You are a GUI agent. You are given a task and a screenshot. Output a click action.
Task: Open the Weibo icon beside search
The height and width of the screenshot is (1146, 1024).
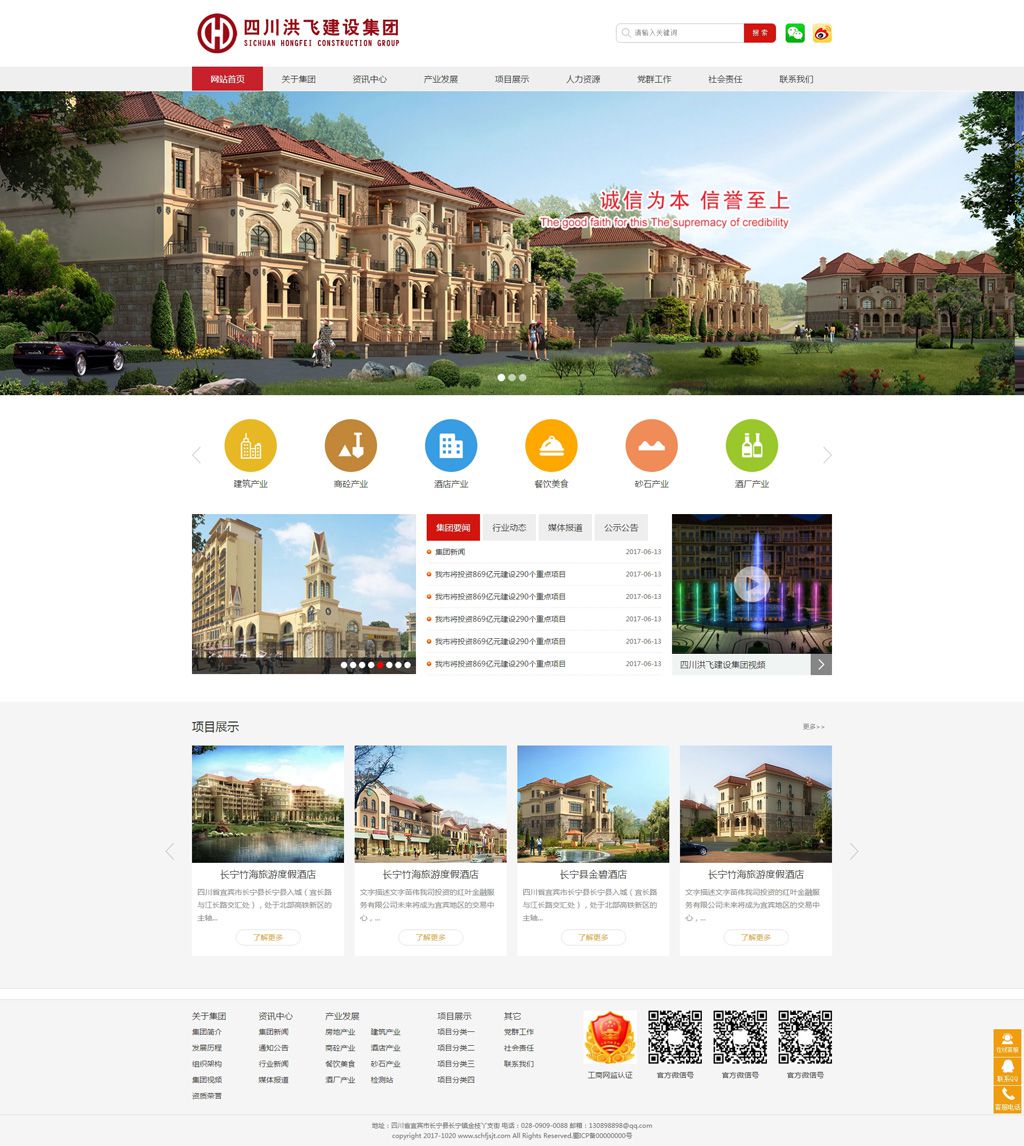pos(822,33)
